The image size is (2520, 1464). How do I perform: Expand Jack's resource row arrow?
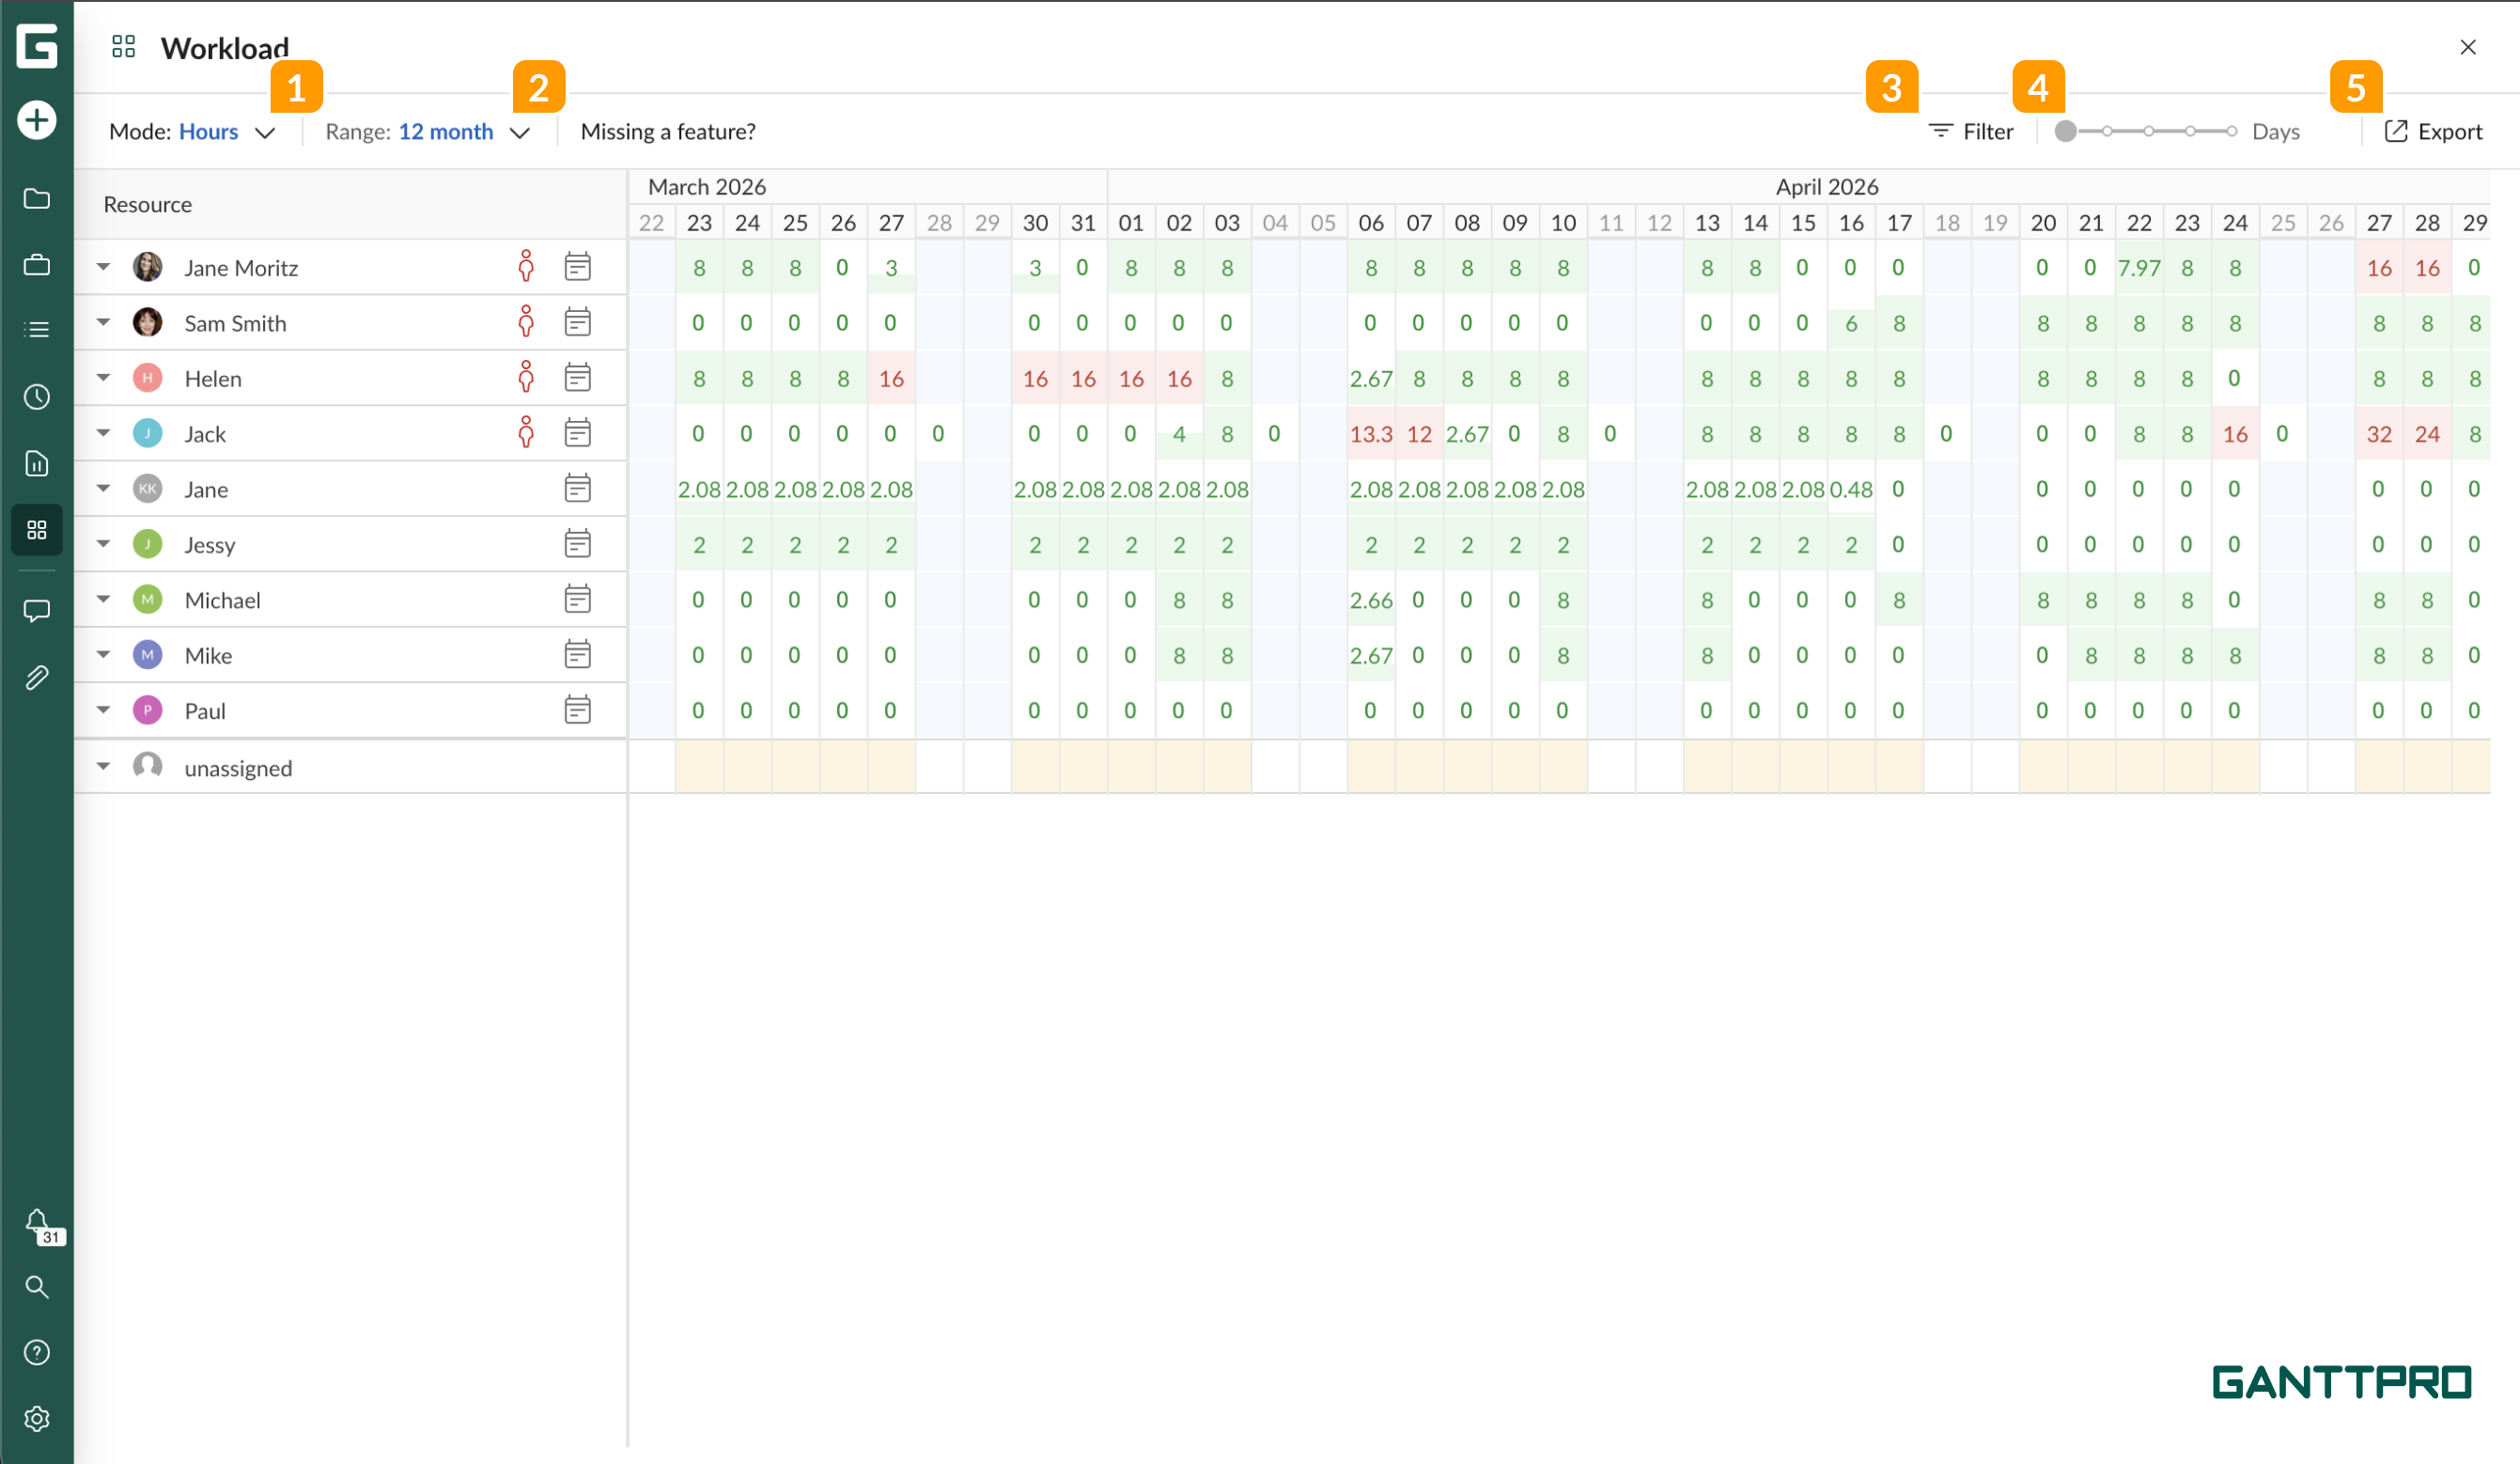(103, 433)
